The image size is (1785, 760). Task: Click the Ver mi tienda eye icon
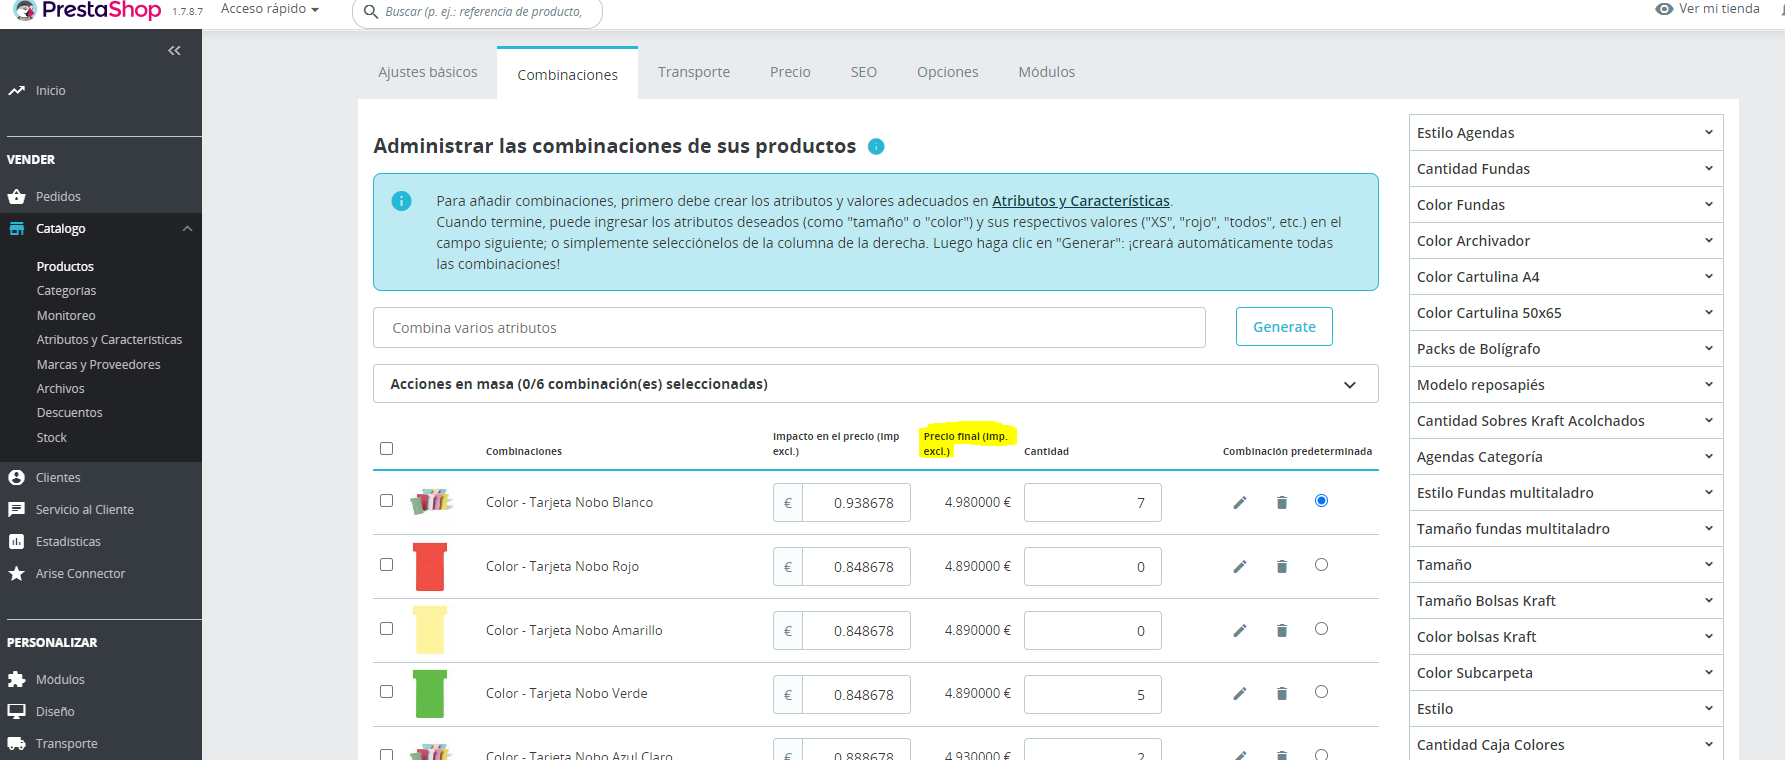(x=1664, y=9)
